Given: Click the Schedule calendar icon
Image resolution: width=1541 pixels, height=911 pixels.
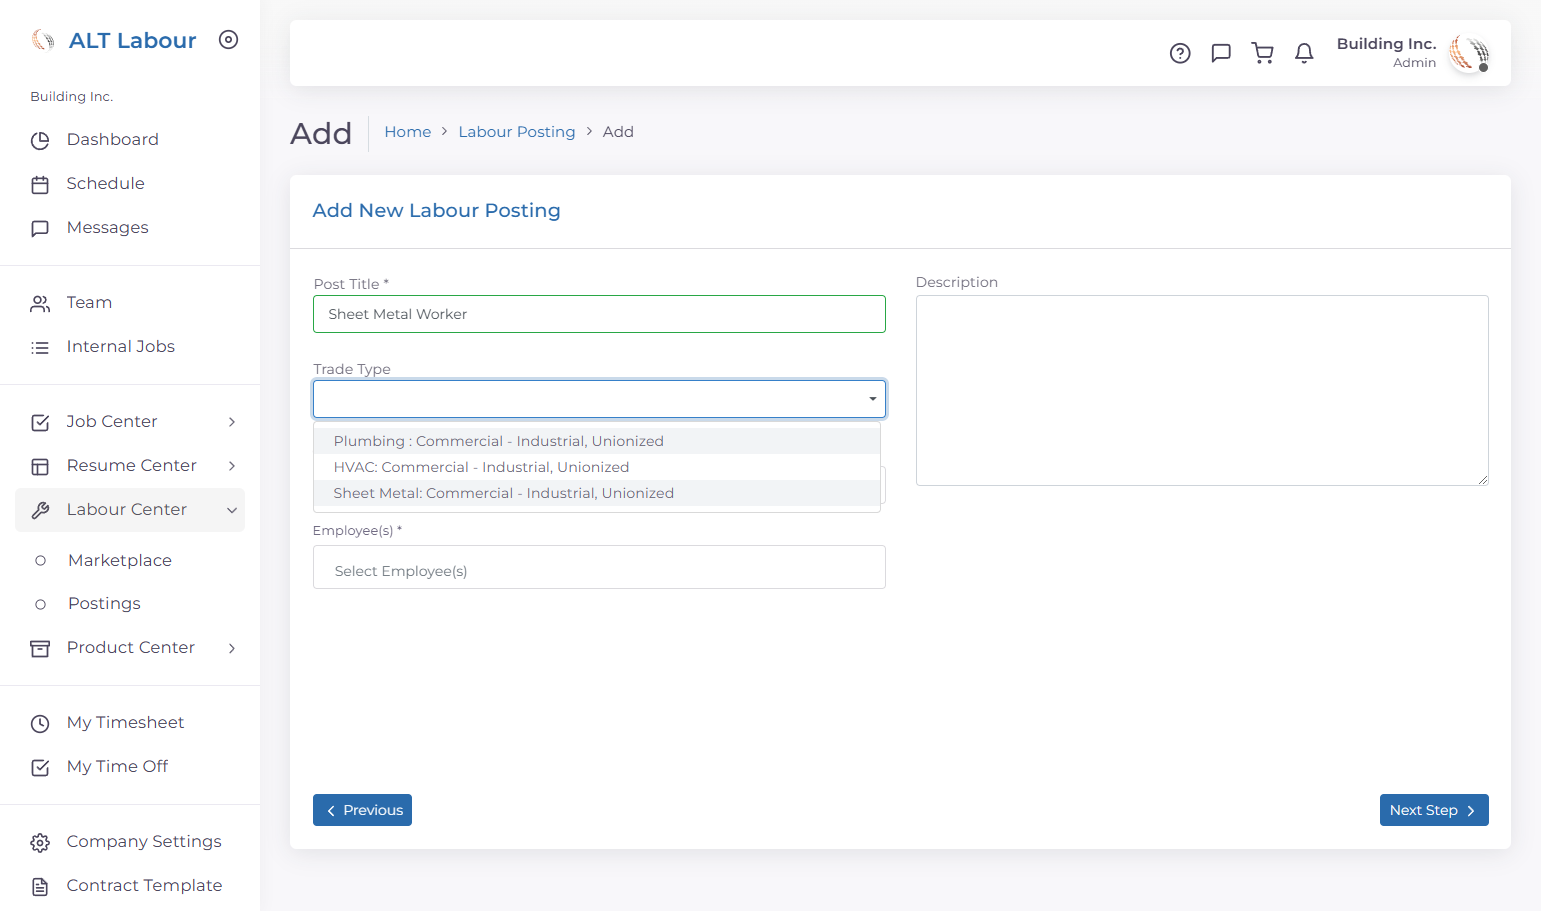Looking at the screenshot, I should pos(40,185).
